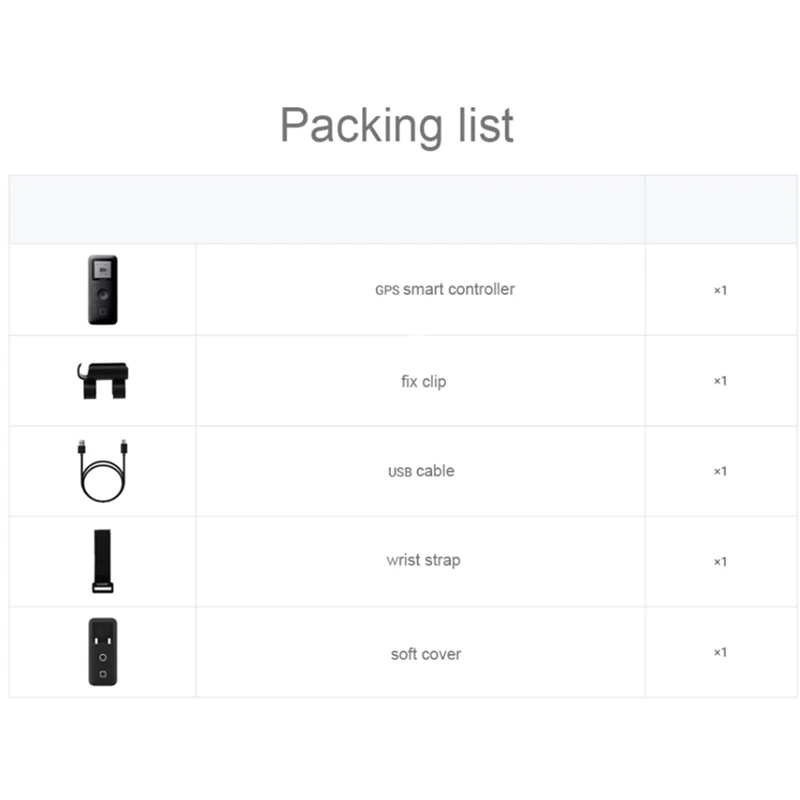Click the ×1 quantity for USB cable
800x800 pixels.
(719, 471)
